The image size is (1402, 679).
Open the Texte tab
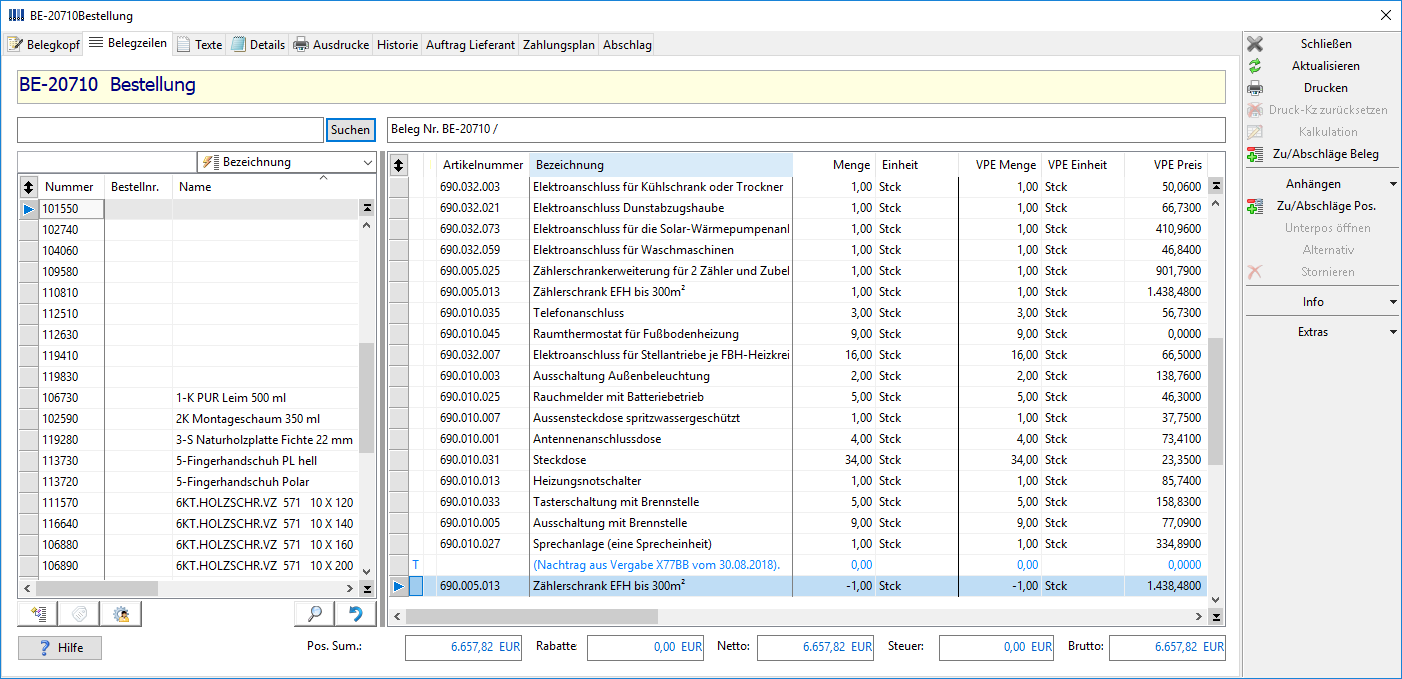pos(199,44)
